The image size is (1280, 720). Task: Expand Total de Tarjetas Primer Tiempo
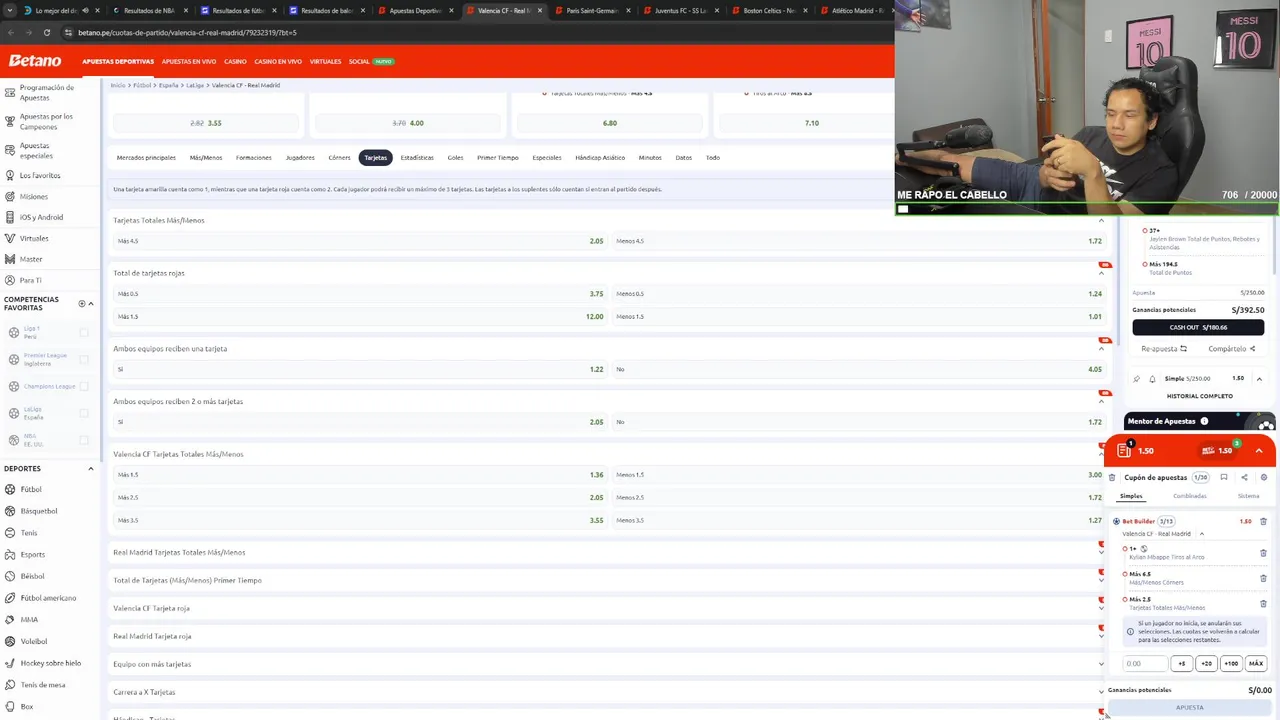click(1101, 580)
